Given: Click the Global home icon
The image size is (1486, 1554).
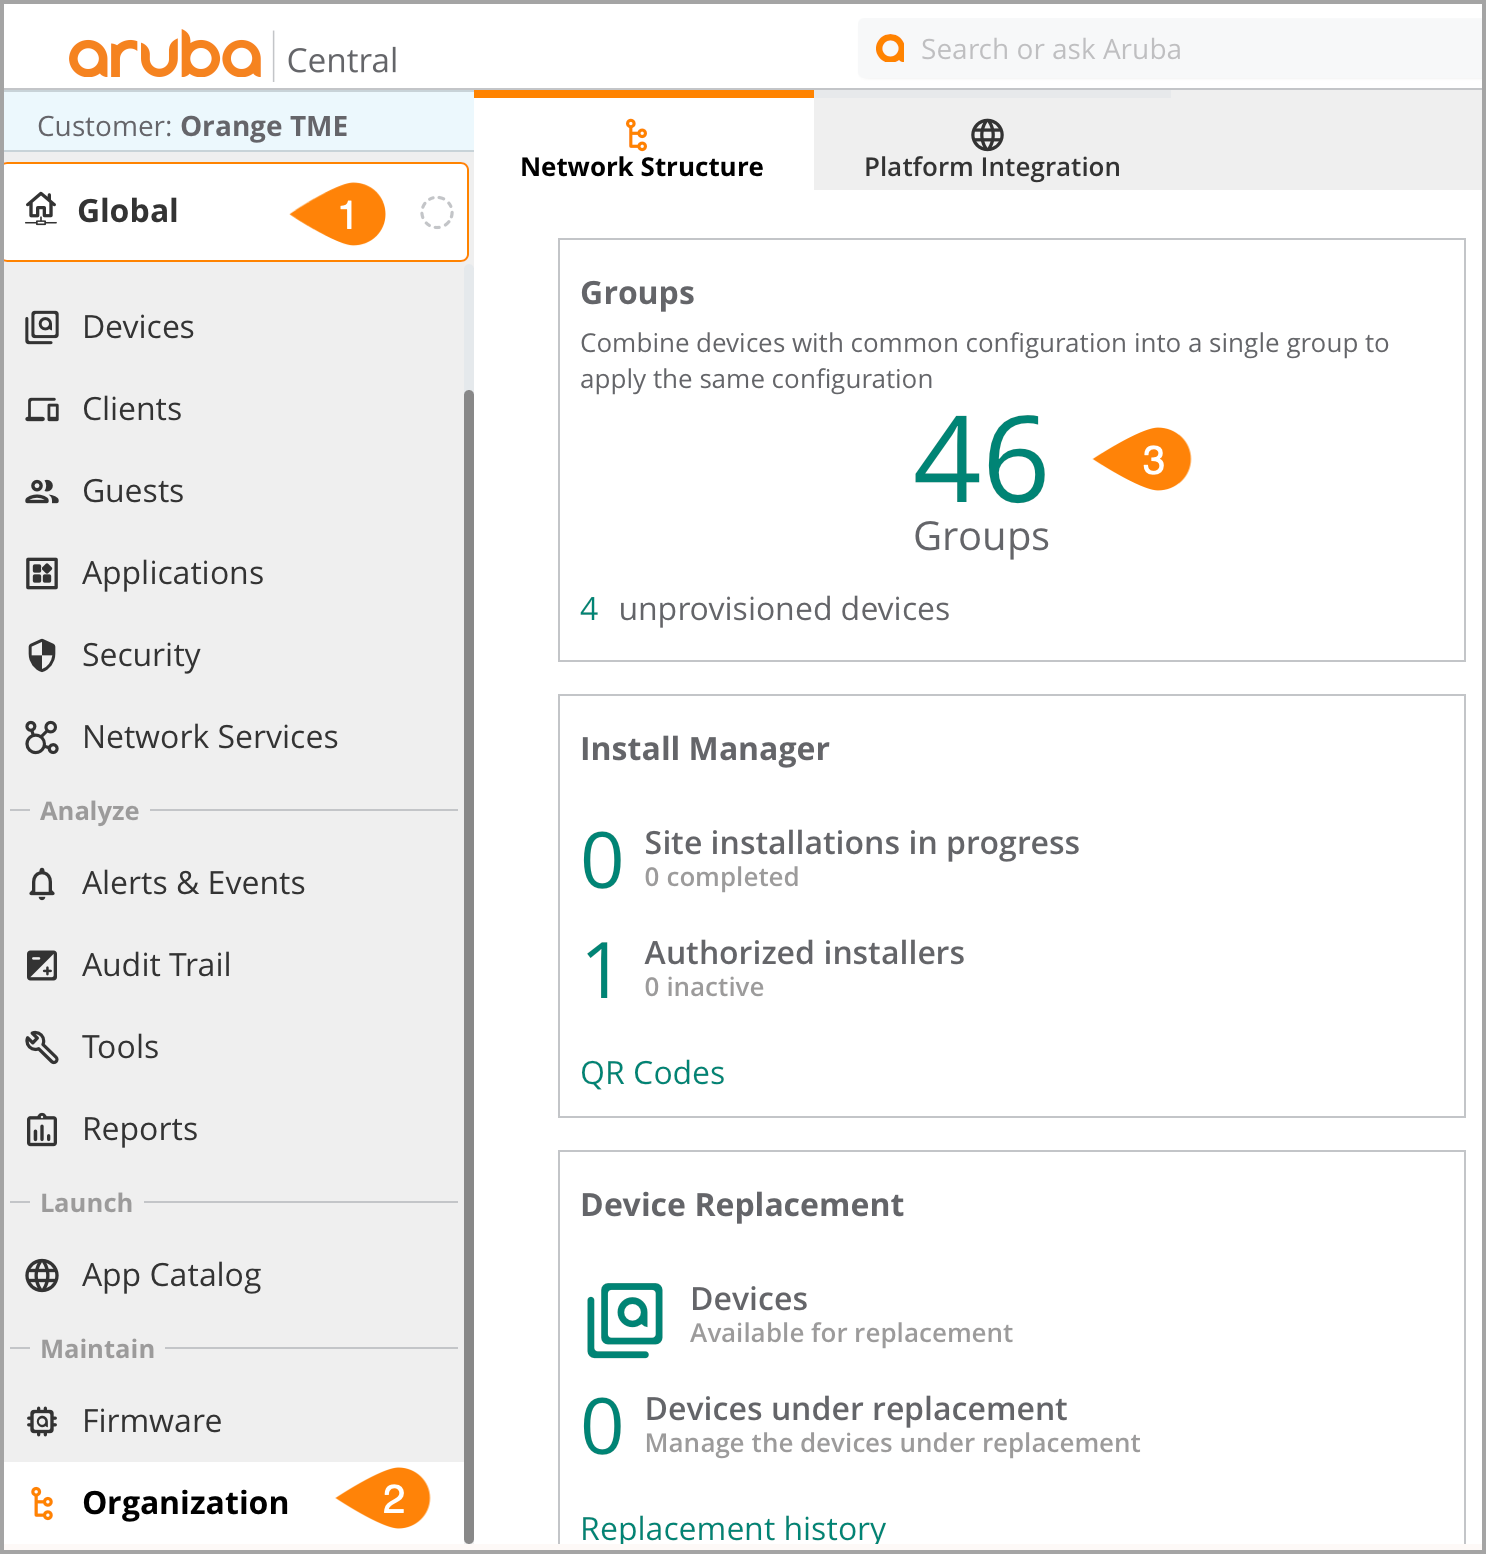Looking at the screenshot, I should 41,209.
